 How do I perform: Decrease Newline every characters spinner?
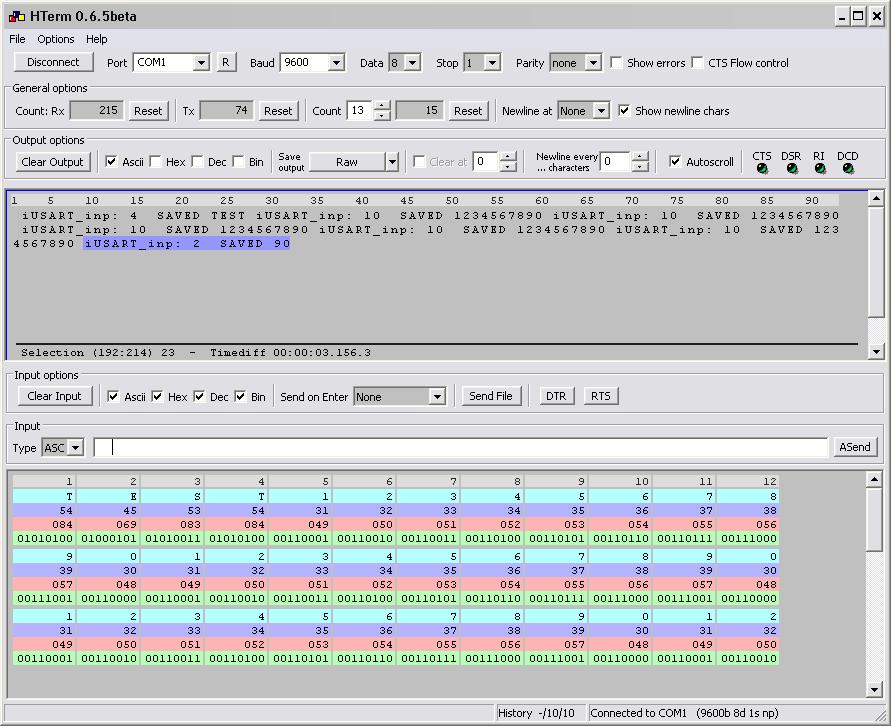640,166
